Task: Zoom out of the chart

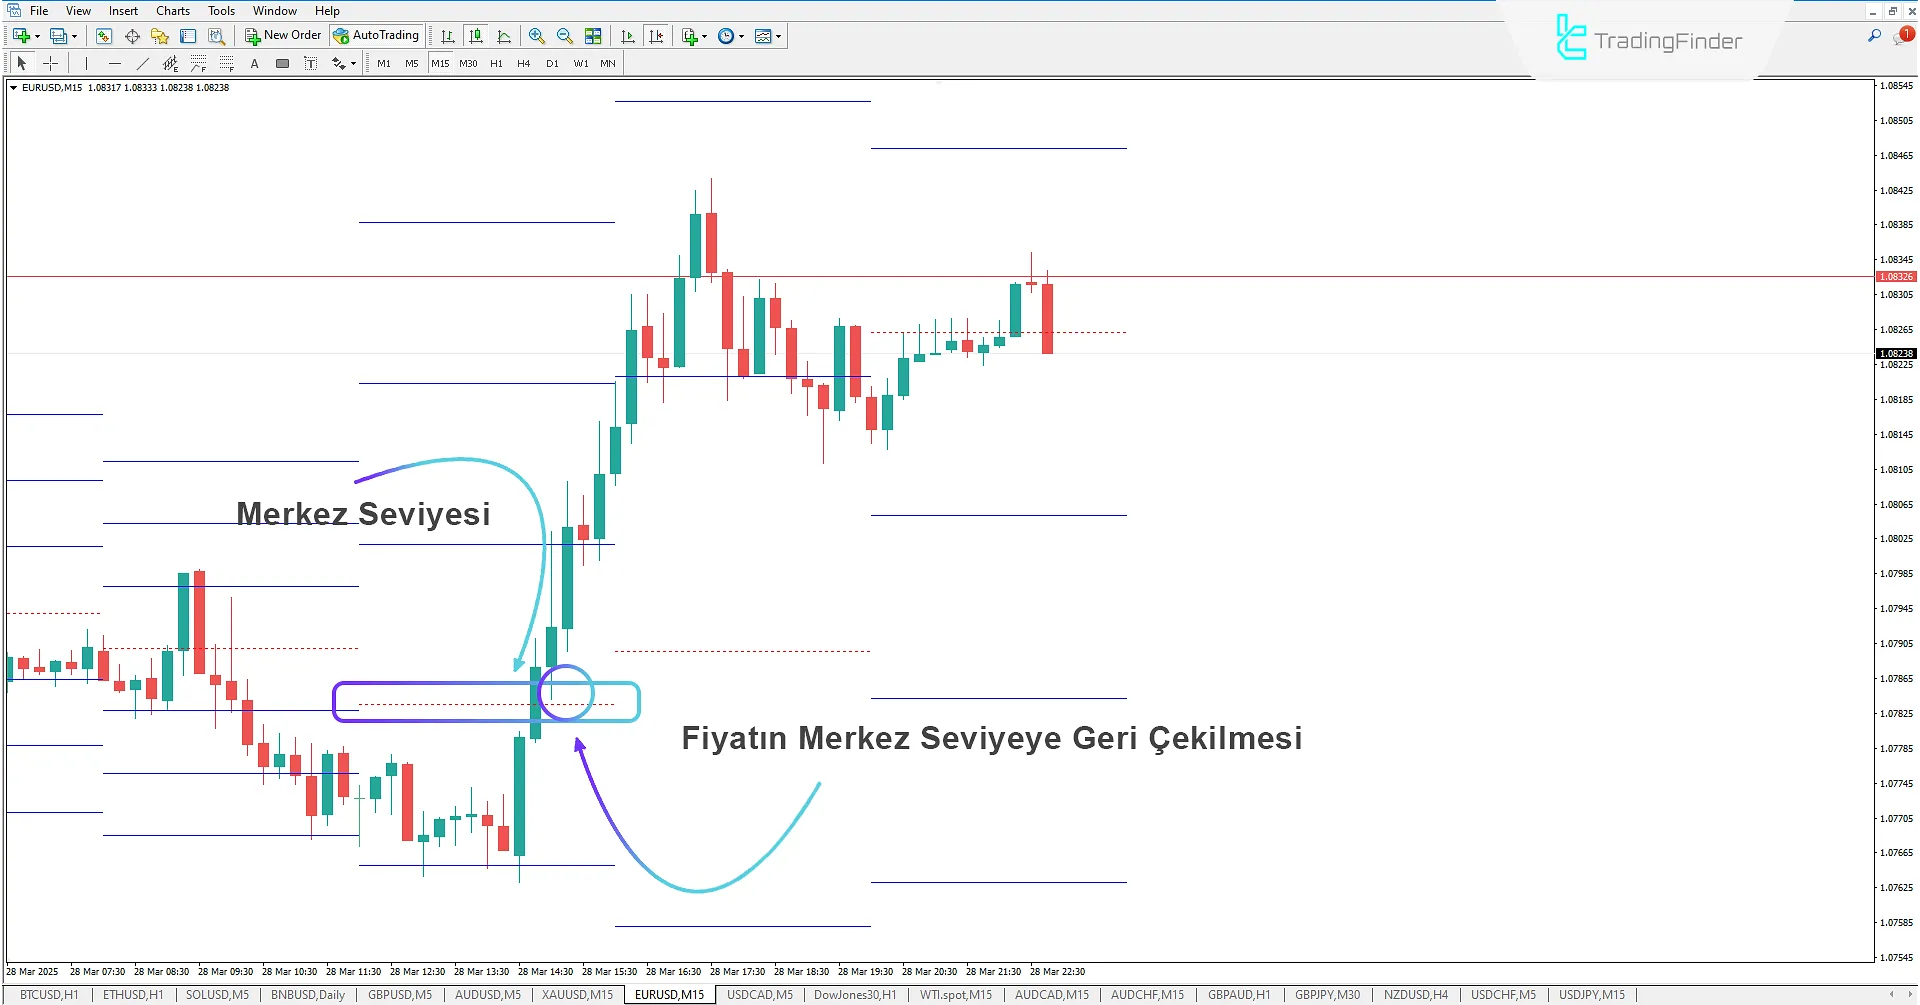Action: pos(565,36)
